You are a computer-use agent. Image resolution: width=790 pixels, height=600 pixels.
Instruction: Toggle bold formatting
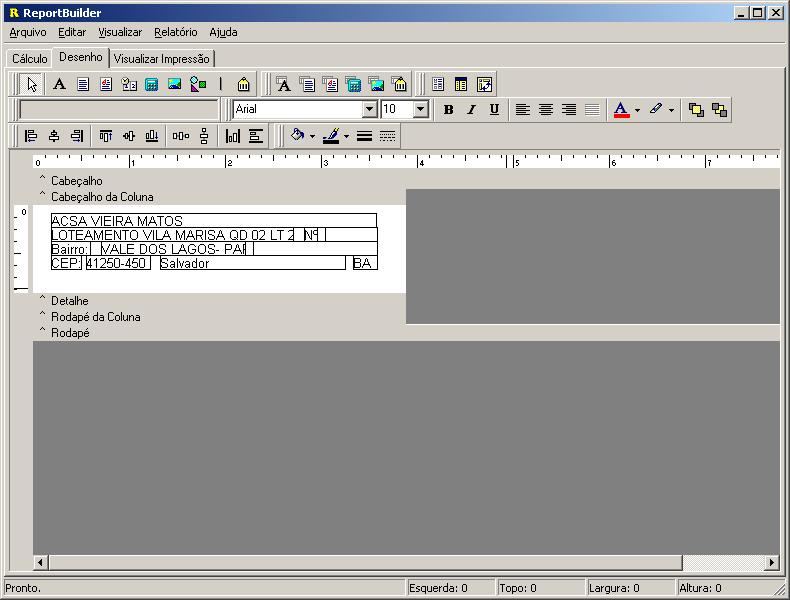pyautogui.click(x=448, y=110)
